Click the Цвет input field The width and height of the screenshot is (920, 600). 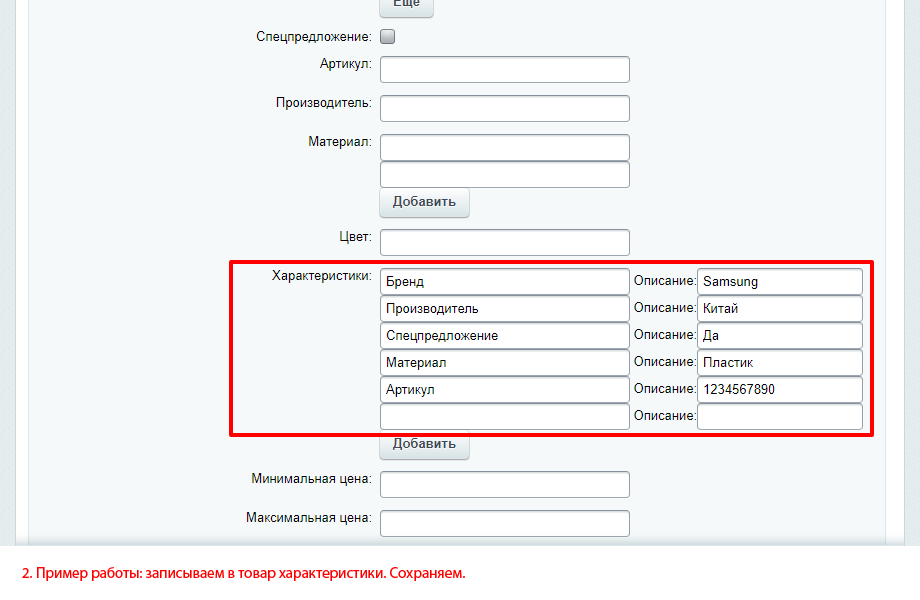(x=504, y=242)
